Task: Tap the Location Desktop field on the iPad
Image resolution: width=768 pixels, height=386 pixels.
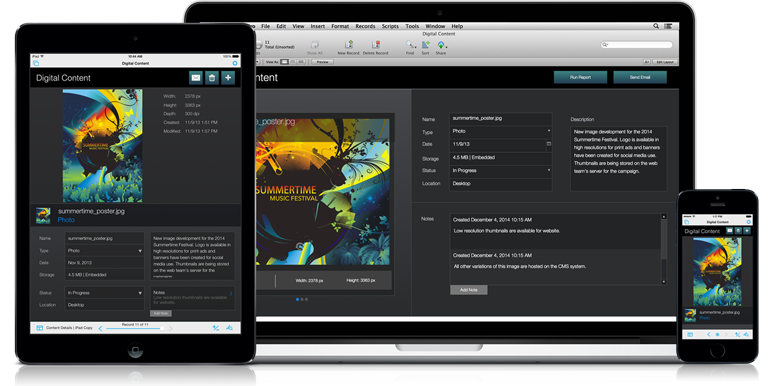Action: pyautogui.click(x=104, y=305)
